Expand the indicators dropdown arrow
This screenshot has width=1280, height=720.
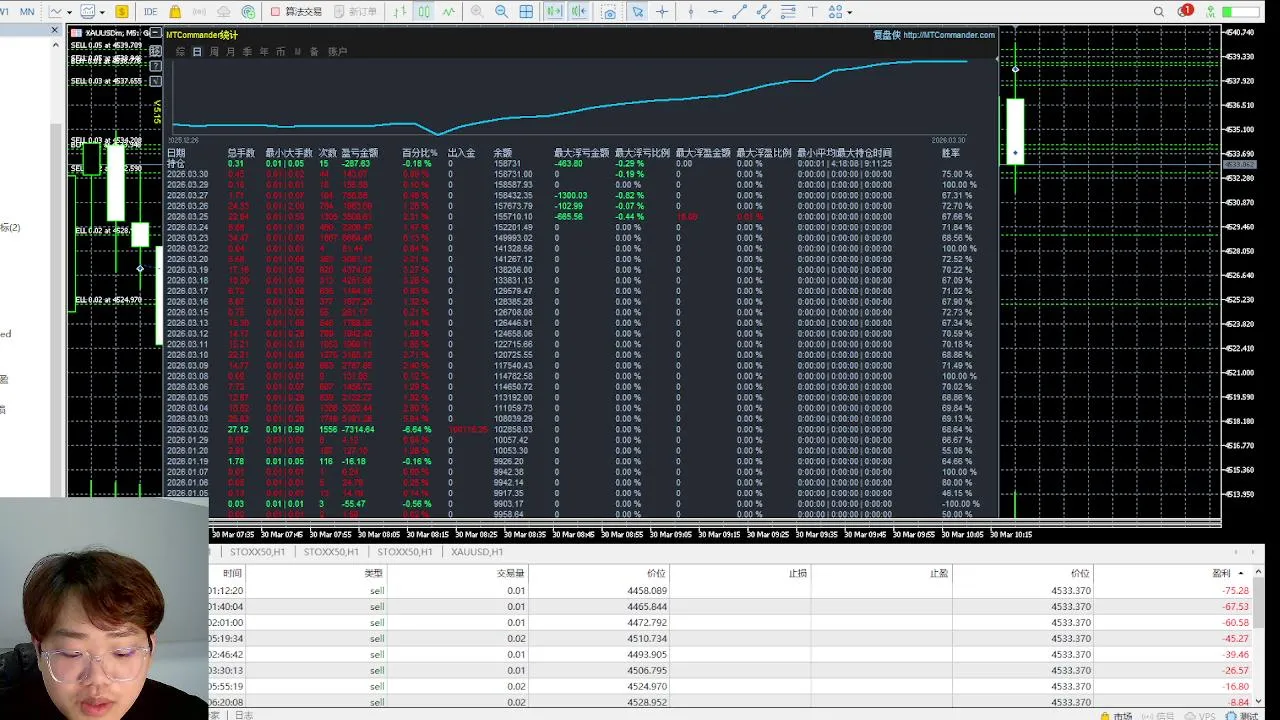103,12
